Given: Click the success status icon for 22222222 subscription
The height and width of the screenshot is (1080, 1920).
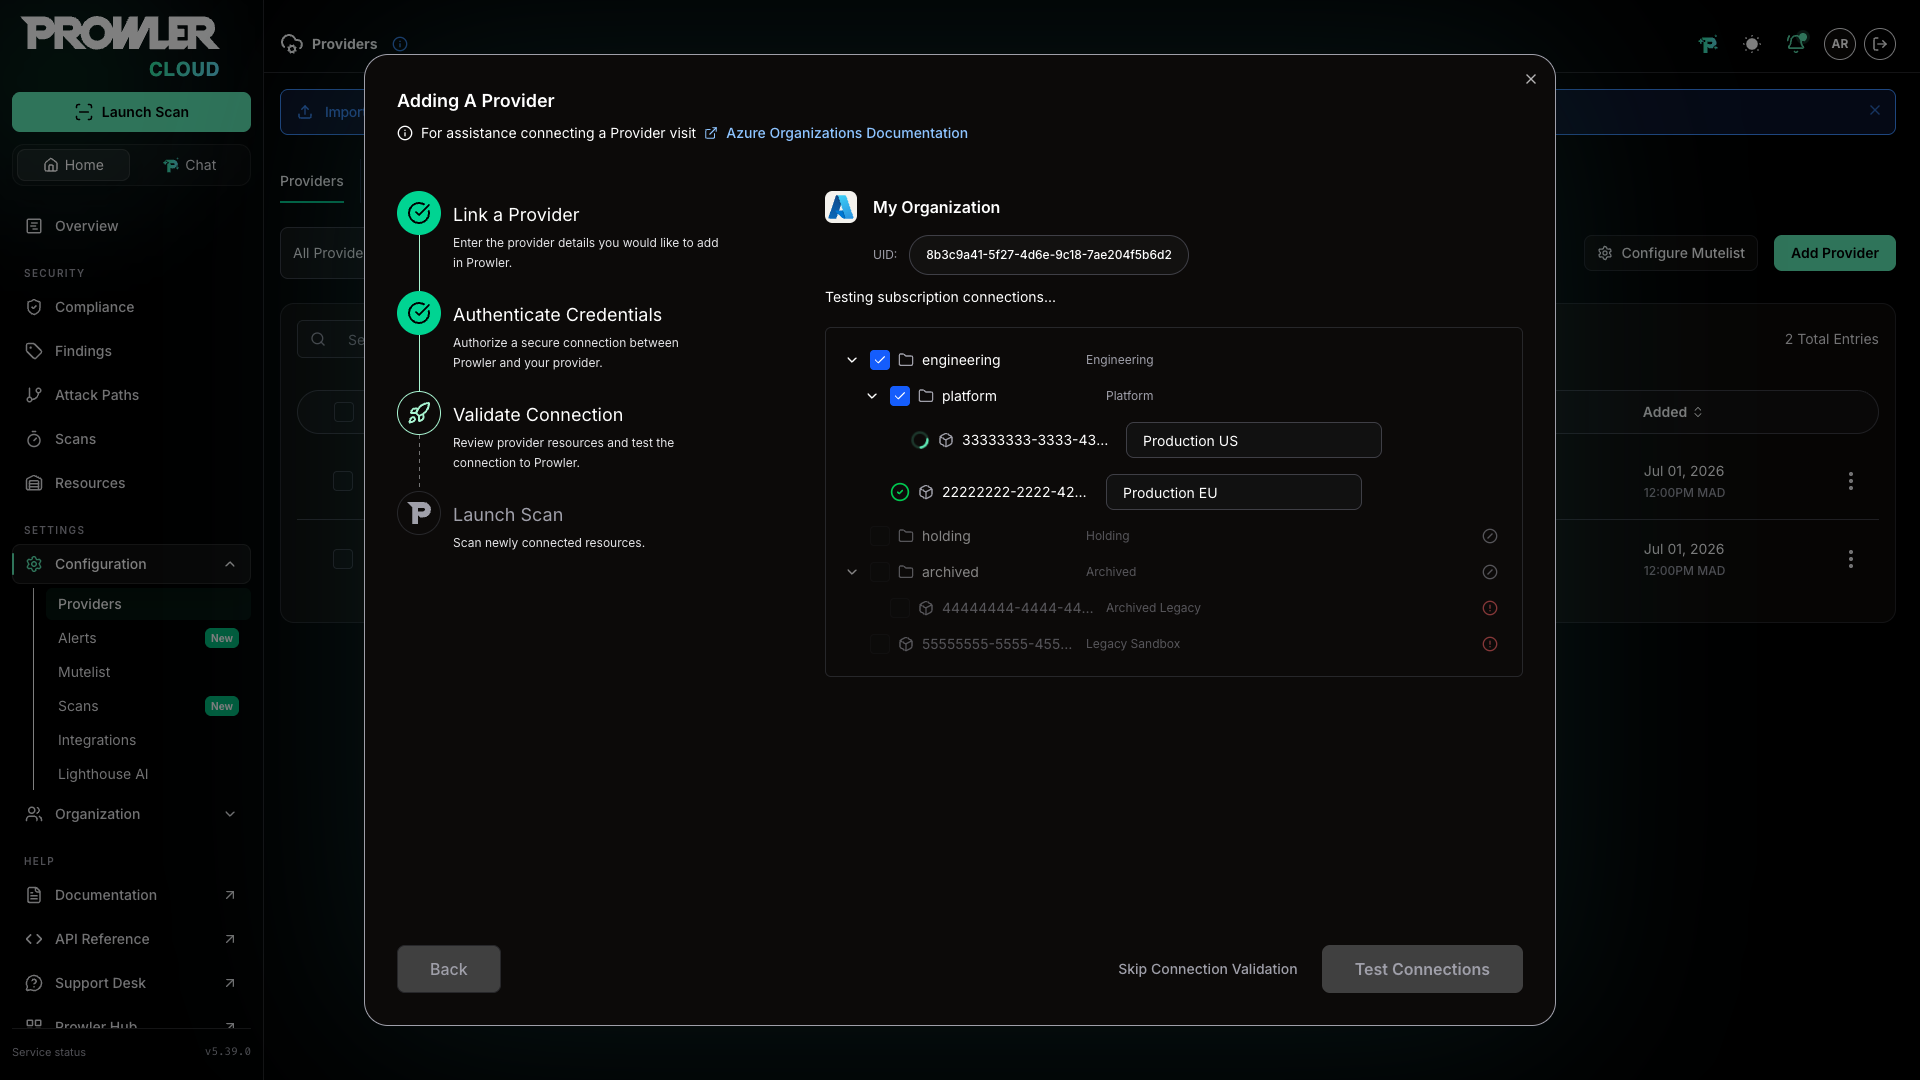Looking at the screenshot, I should point(900,492).
